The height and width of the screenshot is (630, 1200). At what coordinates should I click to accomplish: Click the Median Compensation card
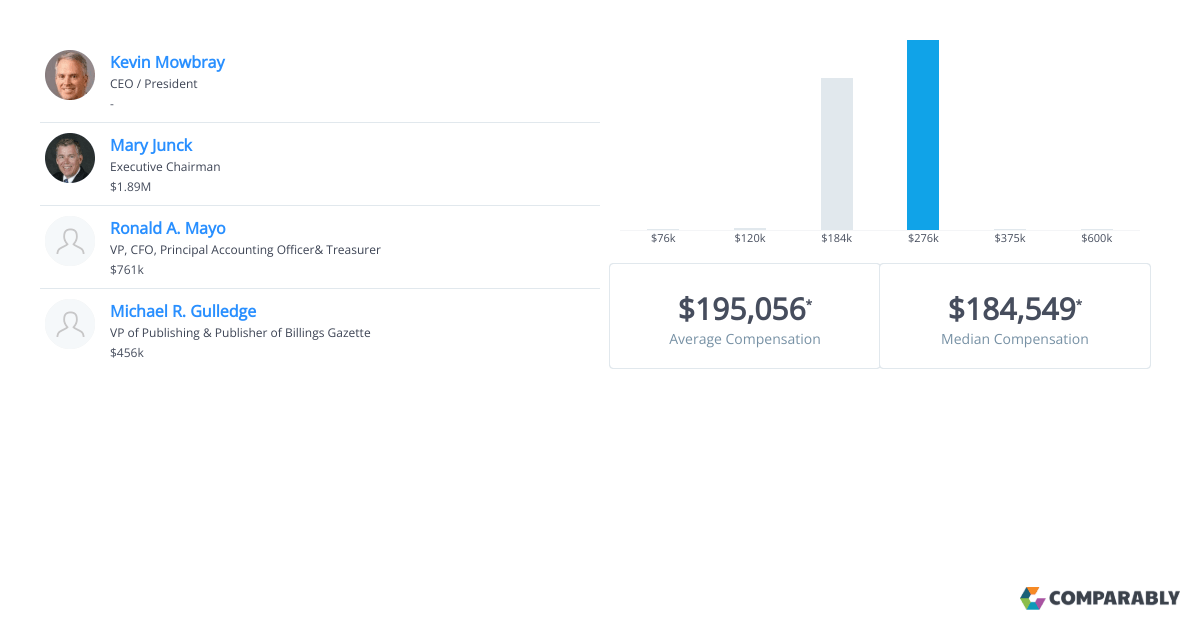[x=1014, y=316]
